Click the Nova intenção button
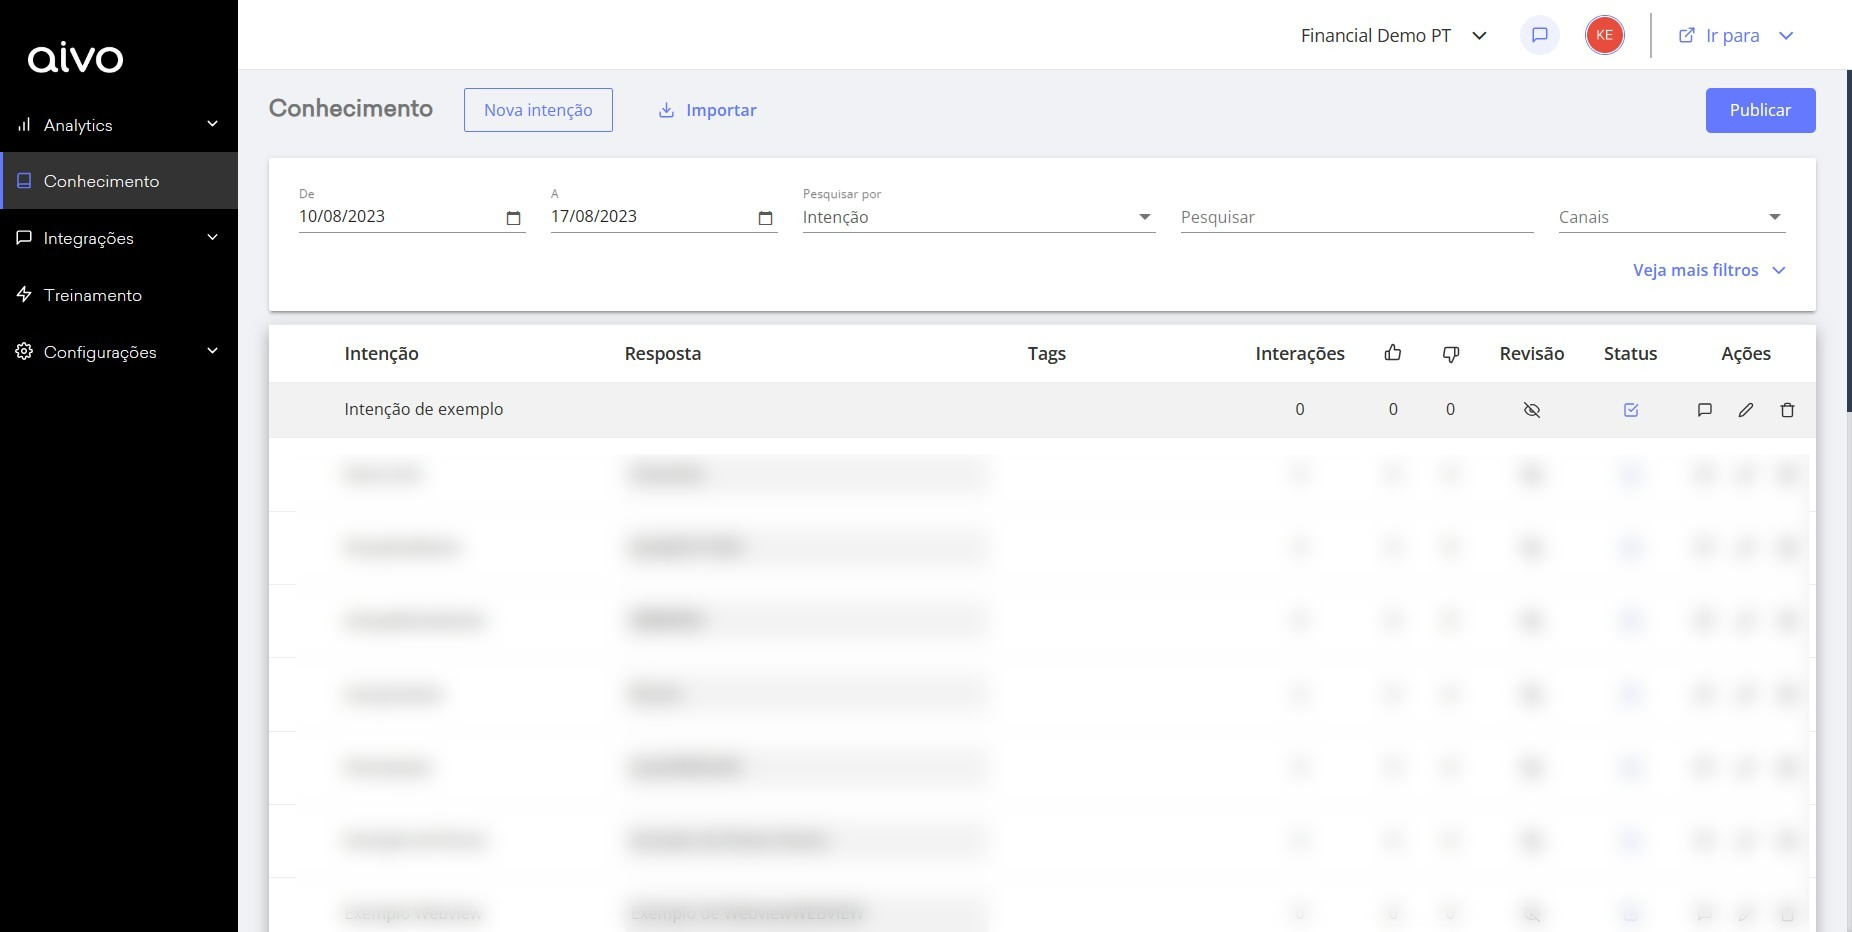 click(x=538, y=110)
